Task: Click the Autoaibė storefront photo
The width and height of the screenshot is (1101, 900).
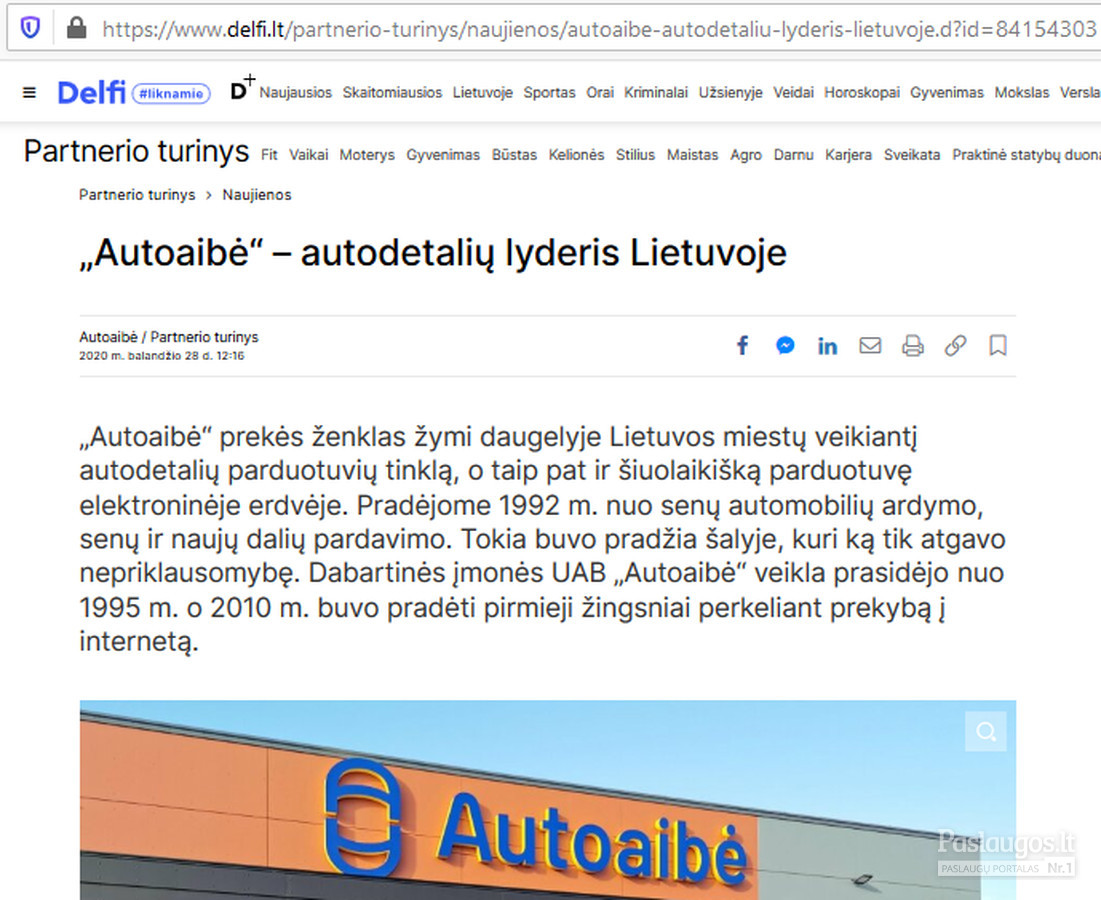Action: pos(548,800)
